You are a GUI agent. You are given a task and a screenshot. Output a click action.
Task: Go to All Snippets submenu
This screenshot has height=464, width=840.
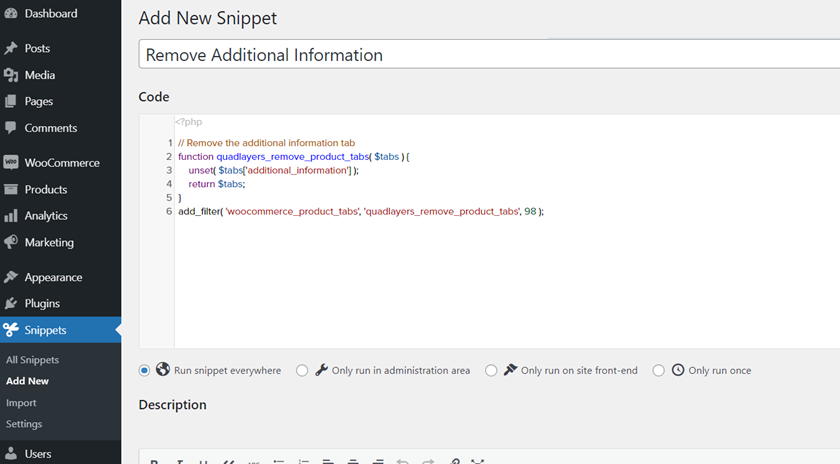point(32,360)
